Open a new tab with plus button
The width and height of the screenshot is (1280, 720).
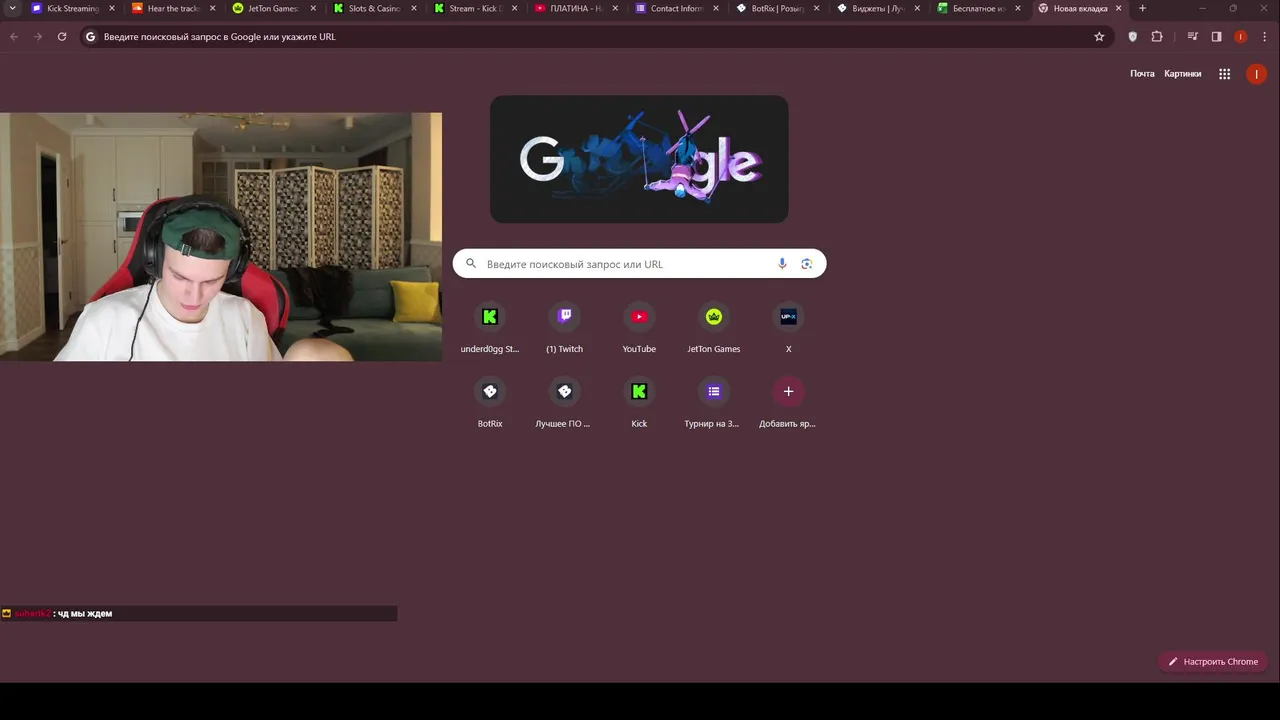(x=1142, y=8)
